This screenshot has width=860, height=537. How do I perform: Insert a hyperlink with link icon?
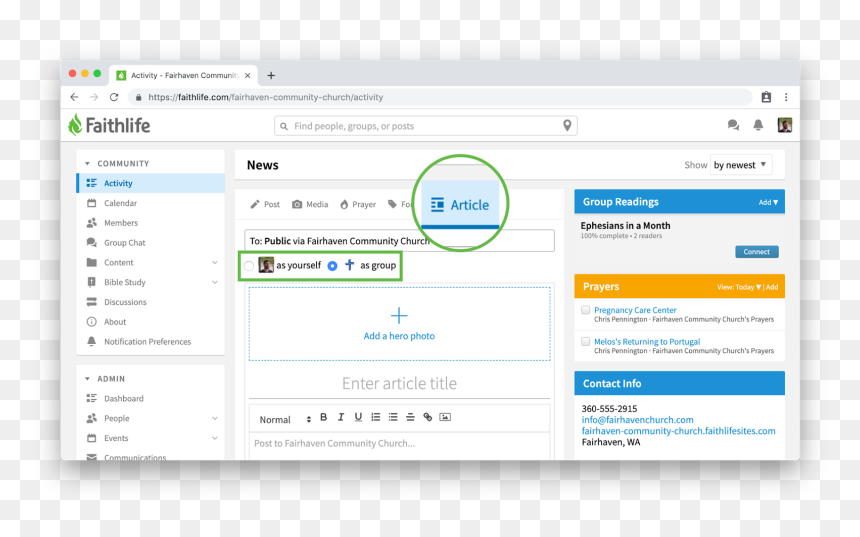[x=428, y=417]
